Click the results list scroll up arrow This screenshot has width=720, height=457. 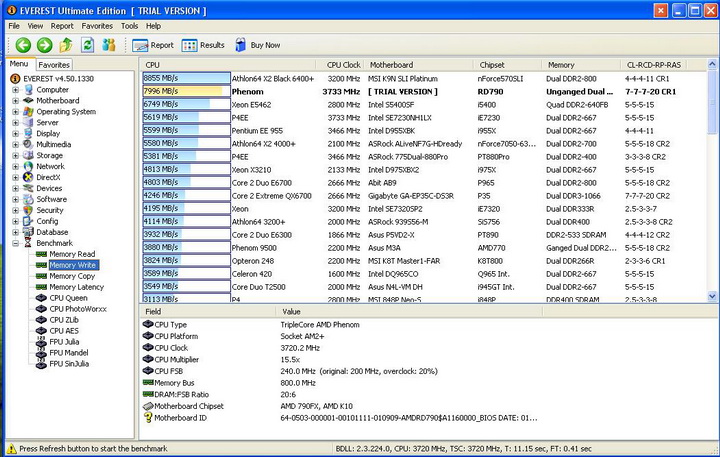tap(712, 64)
